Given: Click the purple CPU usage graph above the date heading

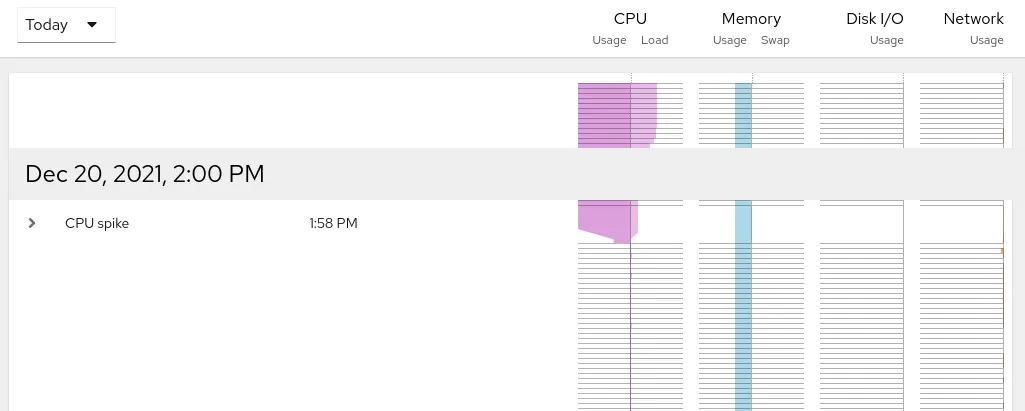Looking at the screenshot, I should click(604, 115).
